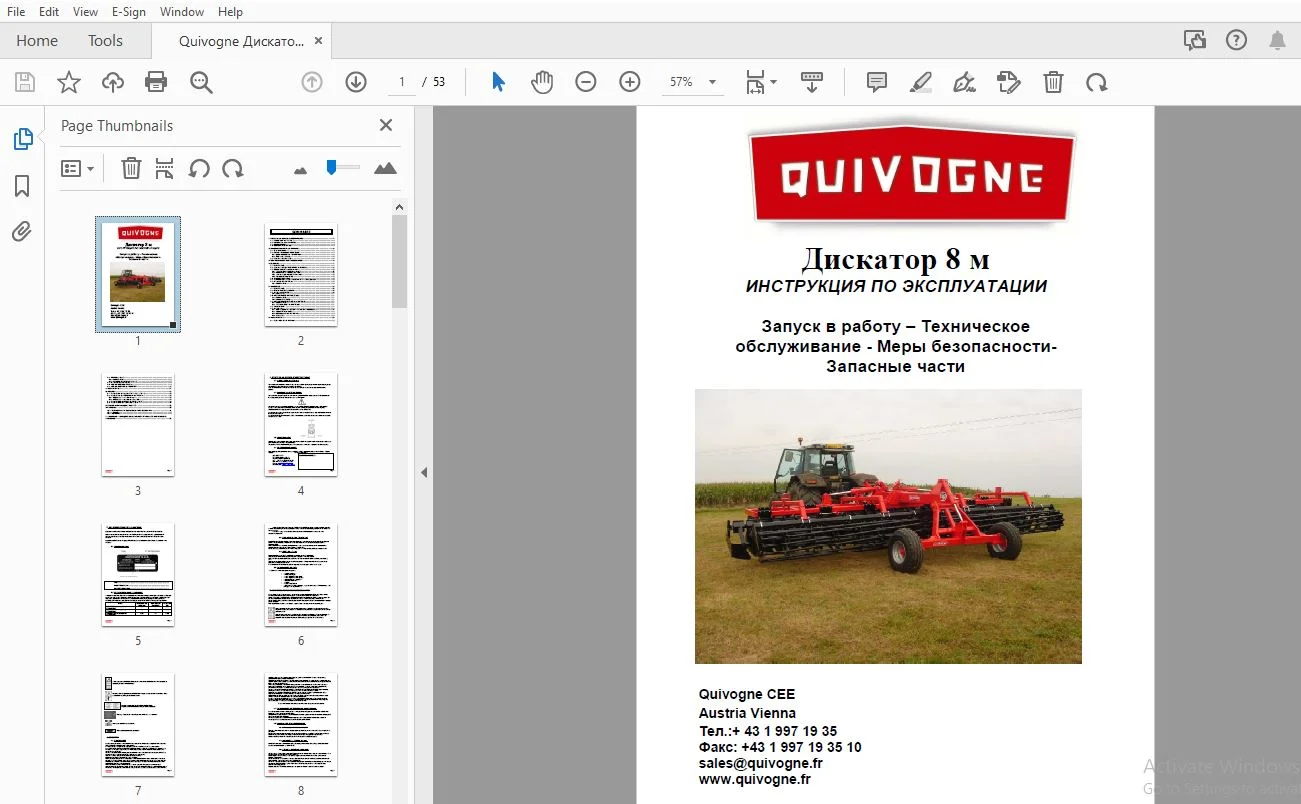Open the sign document pen tool
1301x804 pixels.
click(965, 82)
